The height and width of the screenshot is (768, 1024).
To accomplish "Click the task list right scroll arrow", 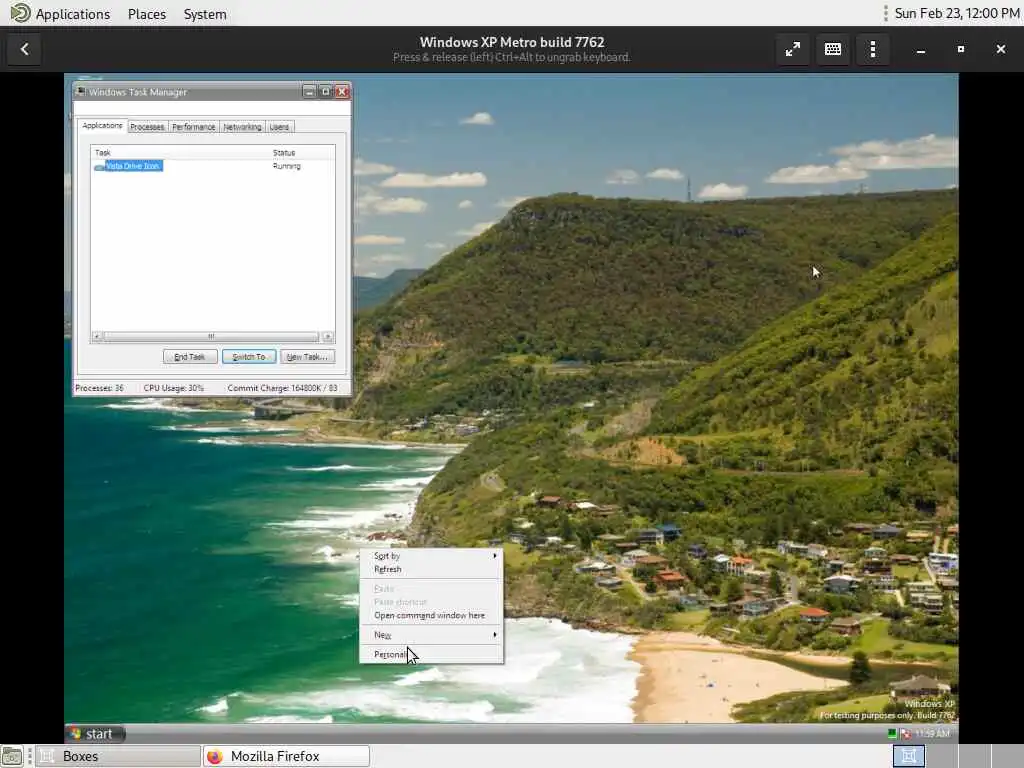I will coord(328,337).
